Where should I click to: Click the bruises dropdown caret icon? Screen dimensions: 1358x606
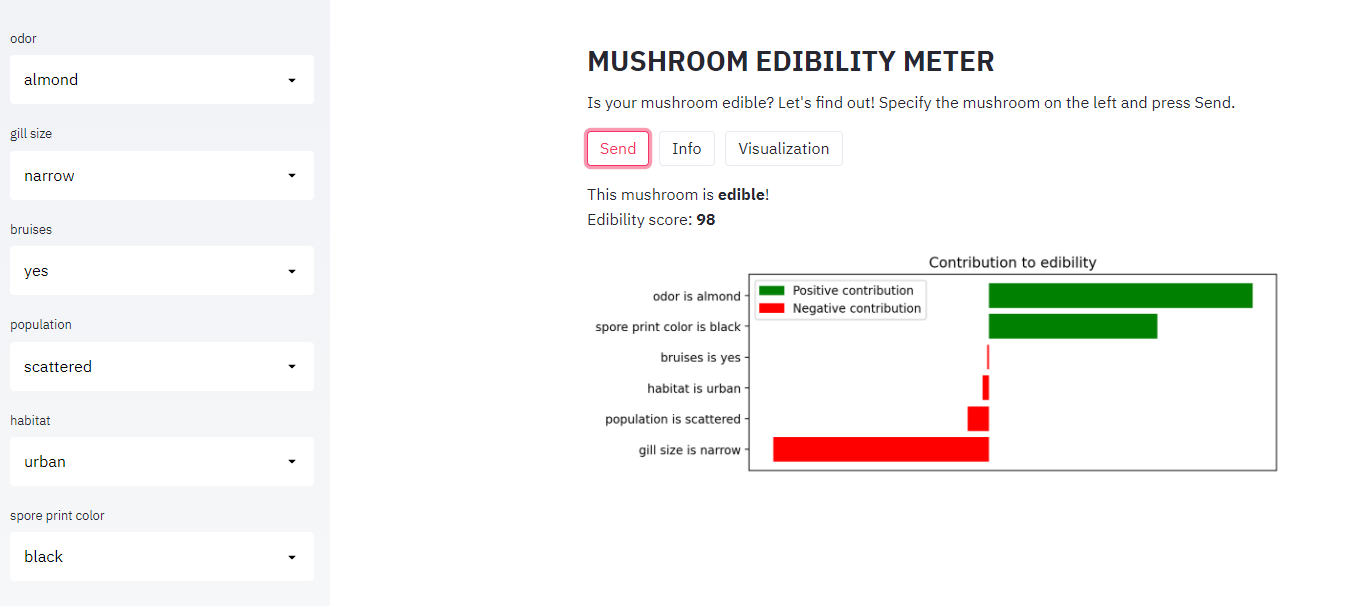click(x=292, y=271)
